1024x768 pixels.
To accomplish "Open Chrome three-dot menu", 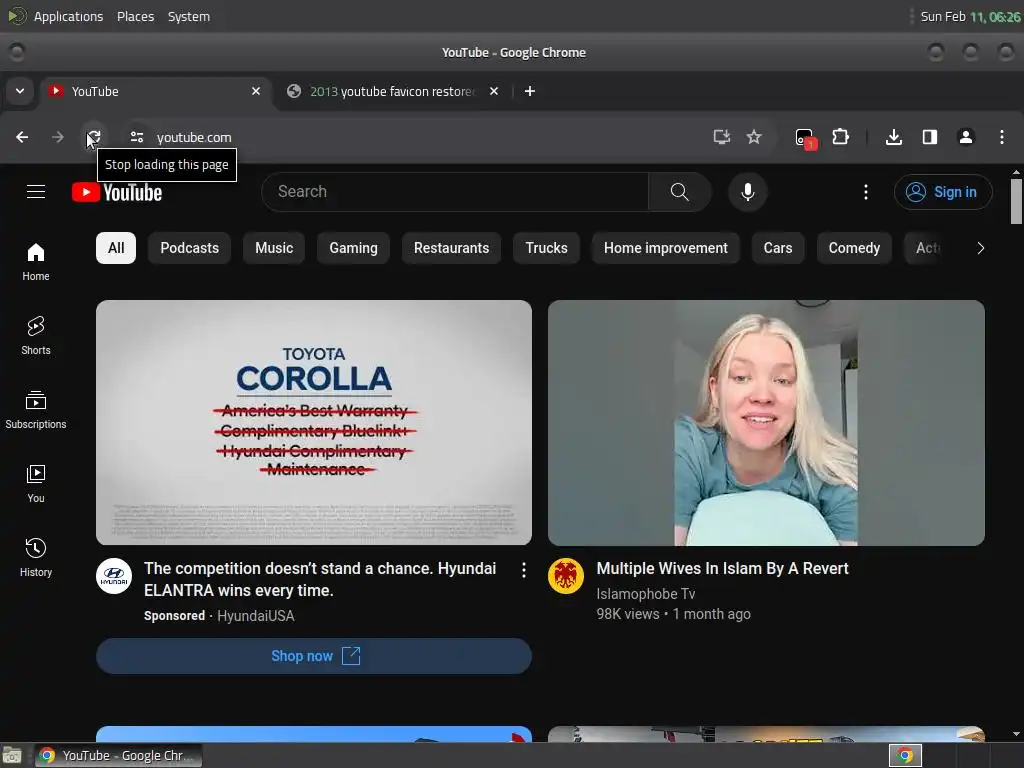I will click(1002, 137).
